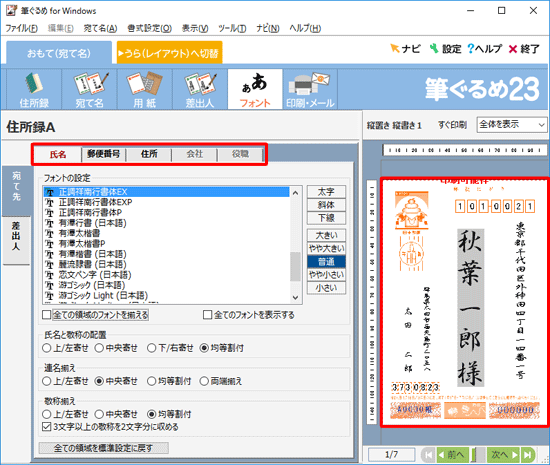Screen dimensions: 550x465
Task: Open the ファイル(F) menu
Action: pos(22,28)
